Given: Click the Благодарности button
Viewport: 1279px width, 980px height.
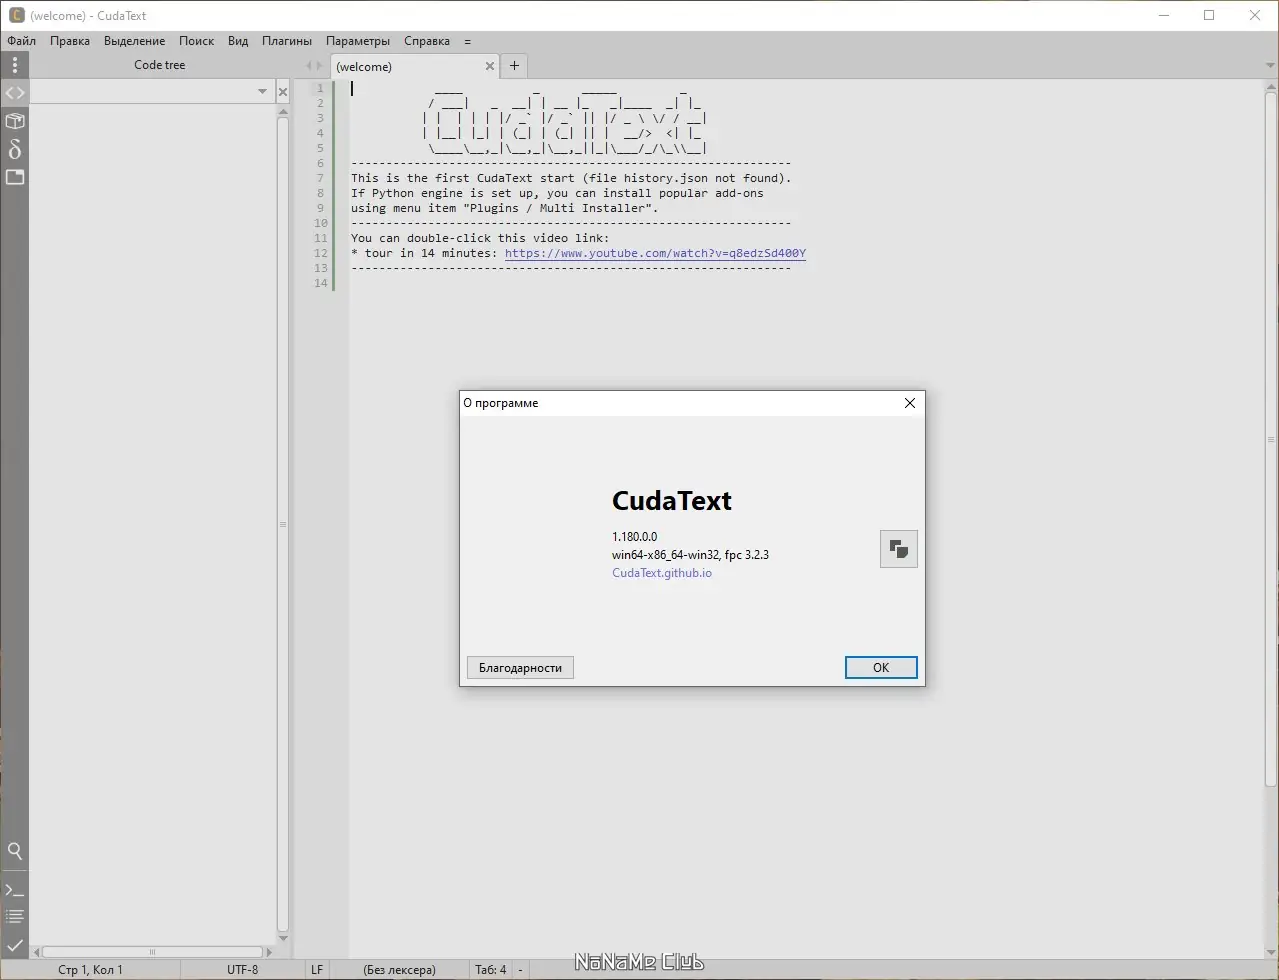Looking at the screenshot, I should (520, 668).
